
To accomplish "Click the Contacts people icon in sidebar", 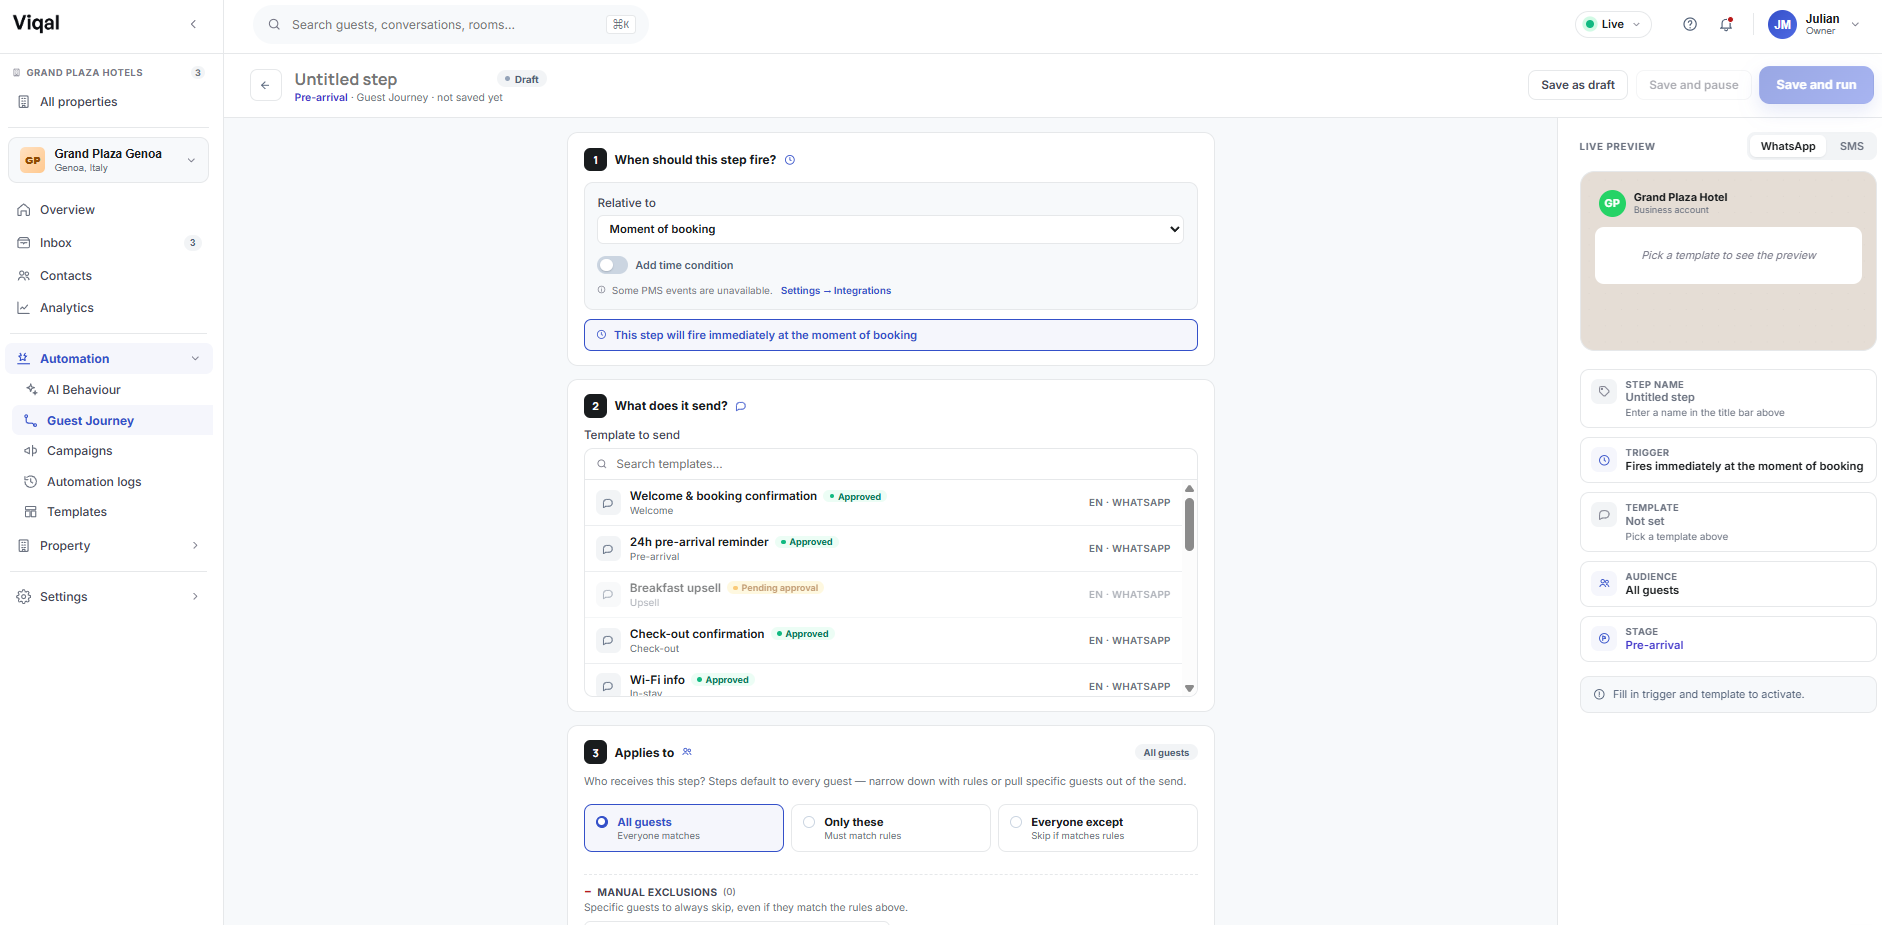I will pos(24,276).
